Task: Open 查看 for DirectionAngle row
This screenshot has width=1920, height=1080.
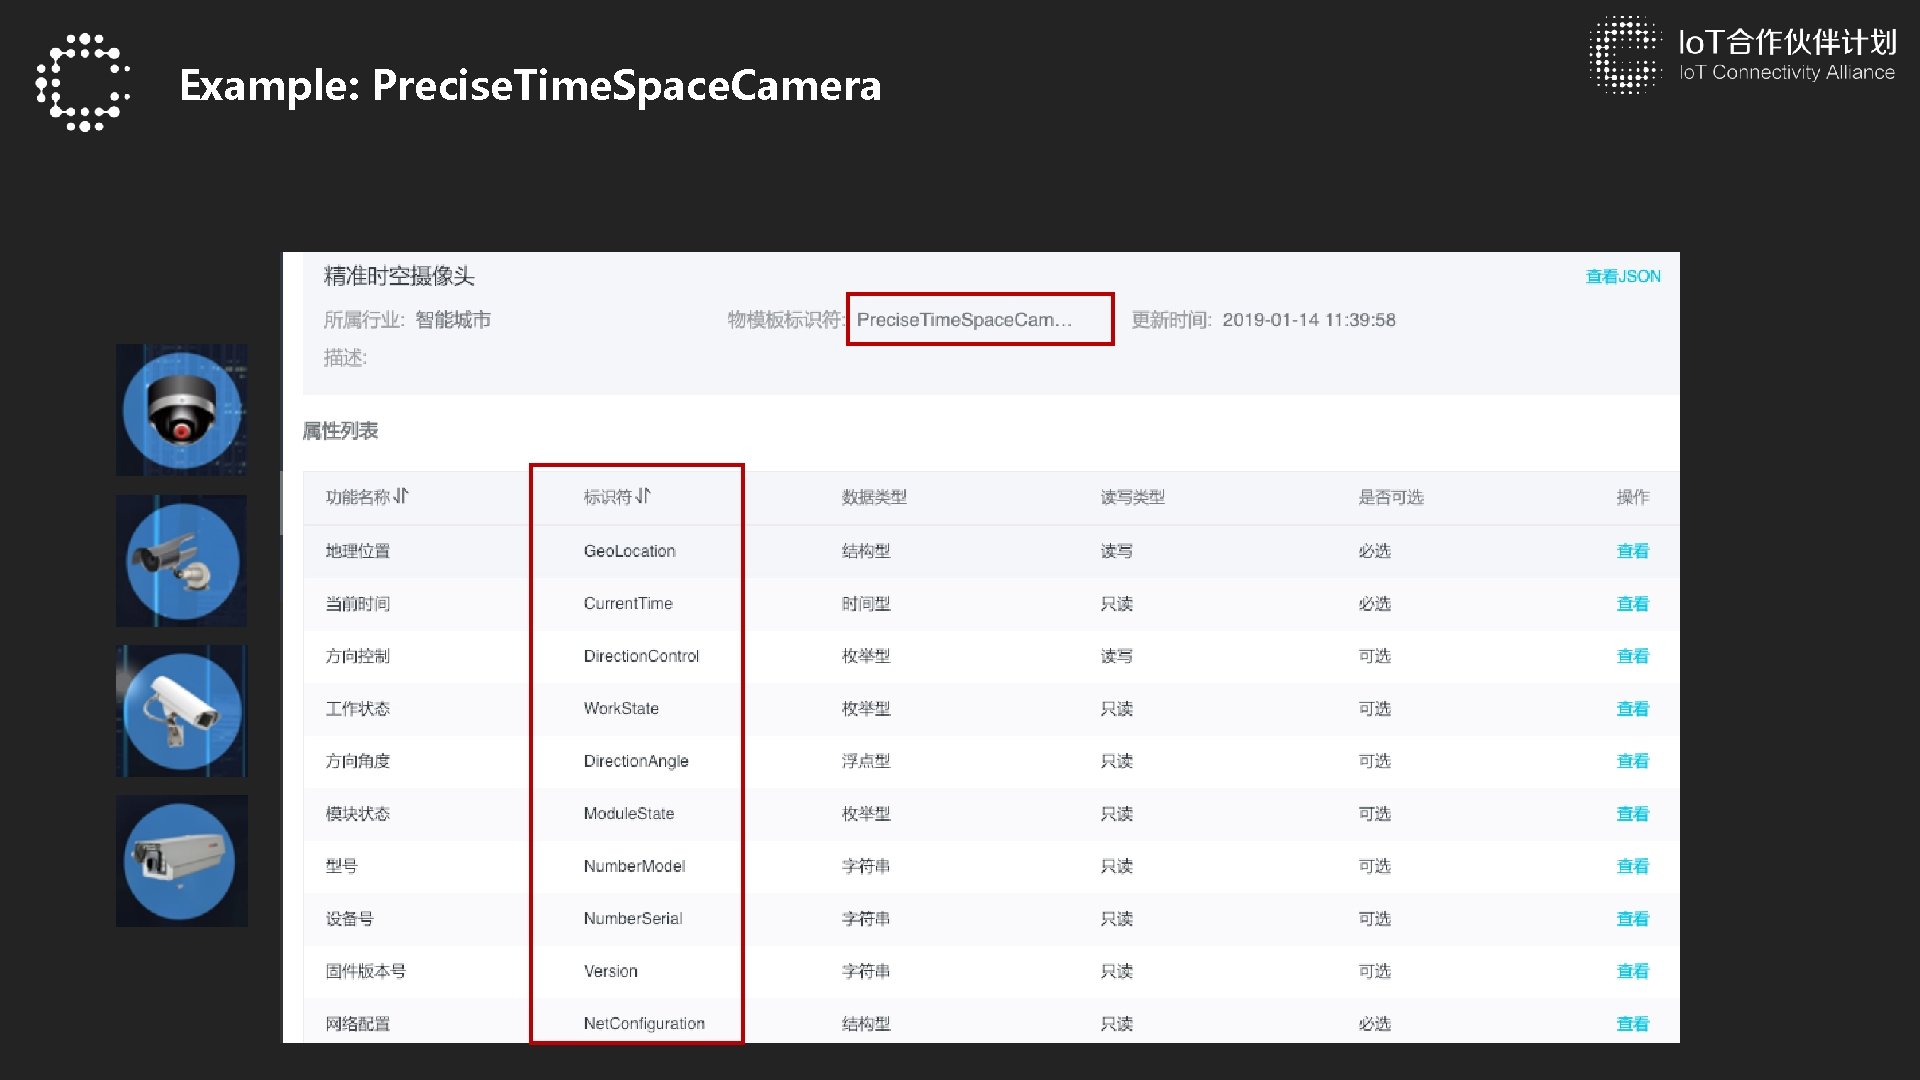Action: click(1632, 761)
